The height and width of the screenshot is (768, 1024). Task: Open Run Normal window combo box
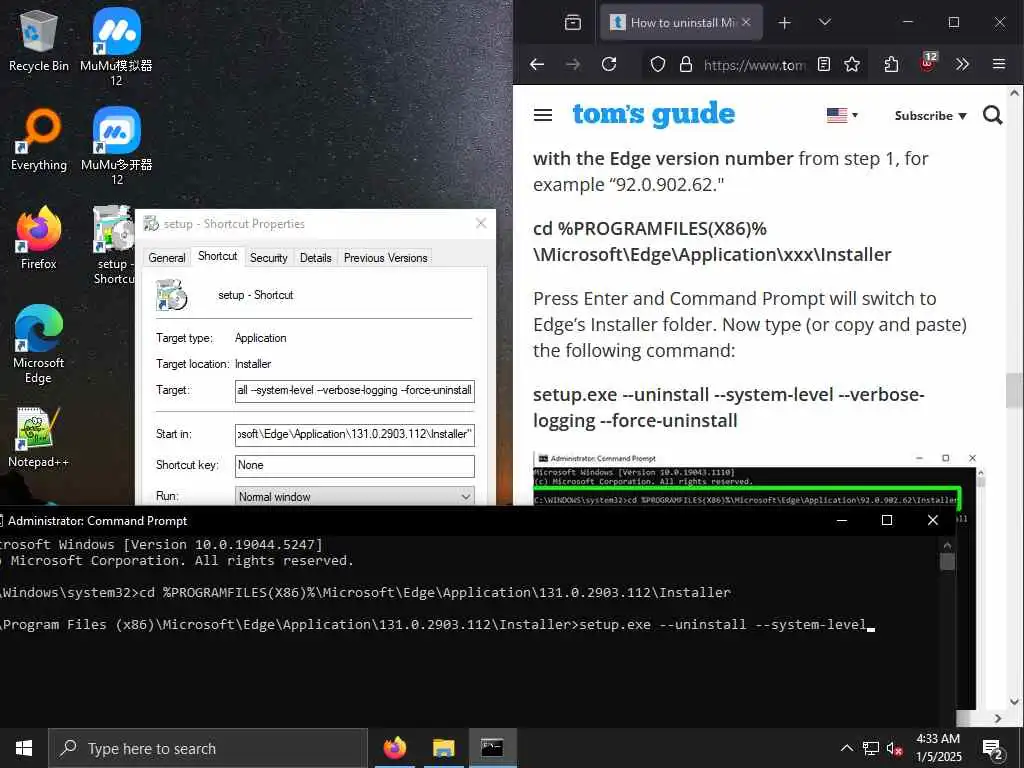tap(355, 496)
